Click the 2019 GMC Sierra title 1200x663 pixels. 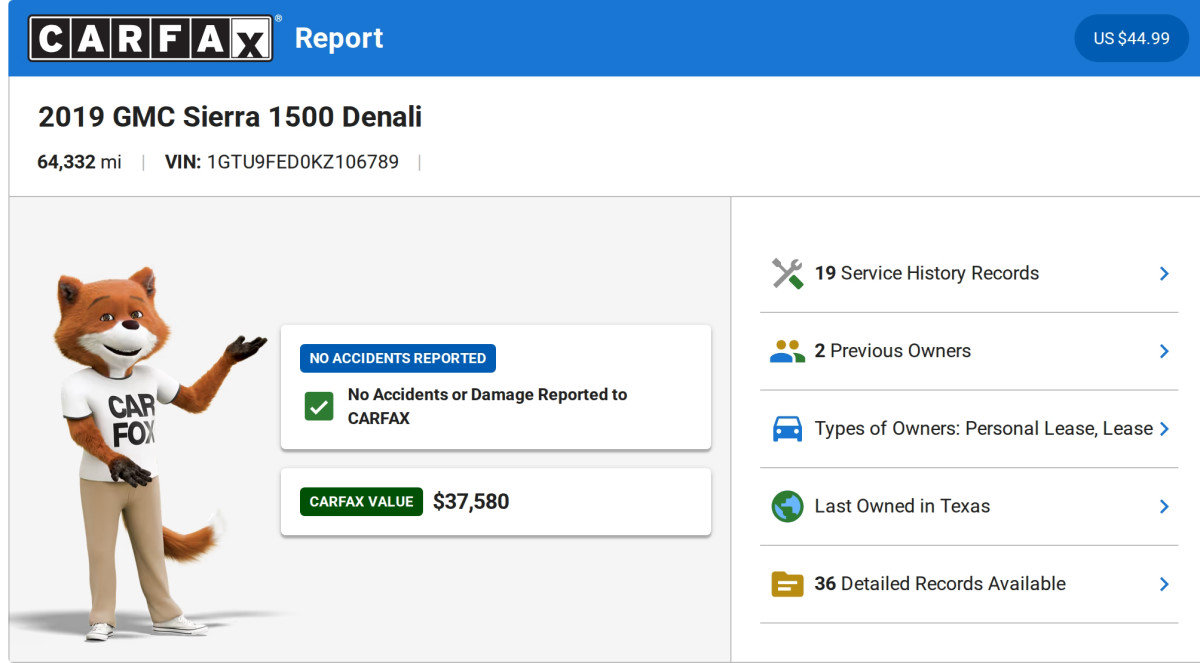pos(230,117)
